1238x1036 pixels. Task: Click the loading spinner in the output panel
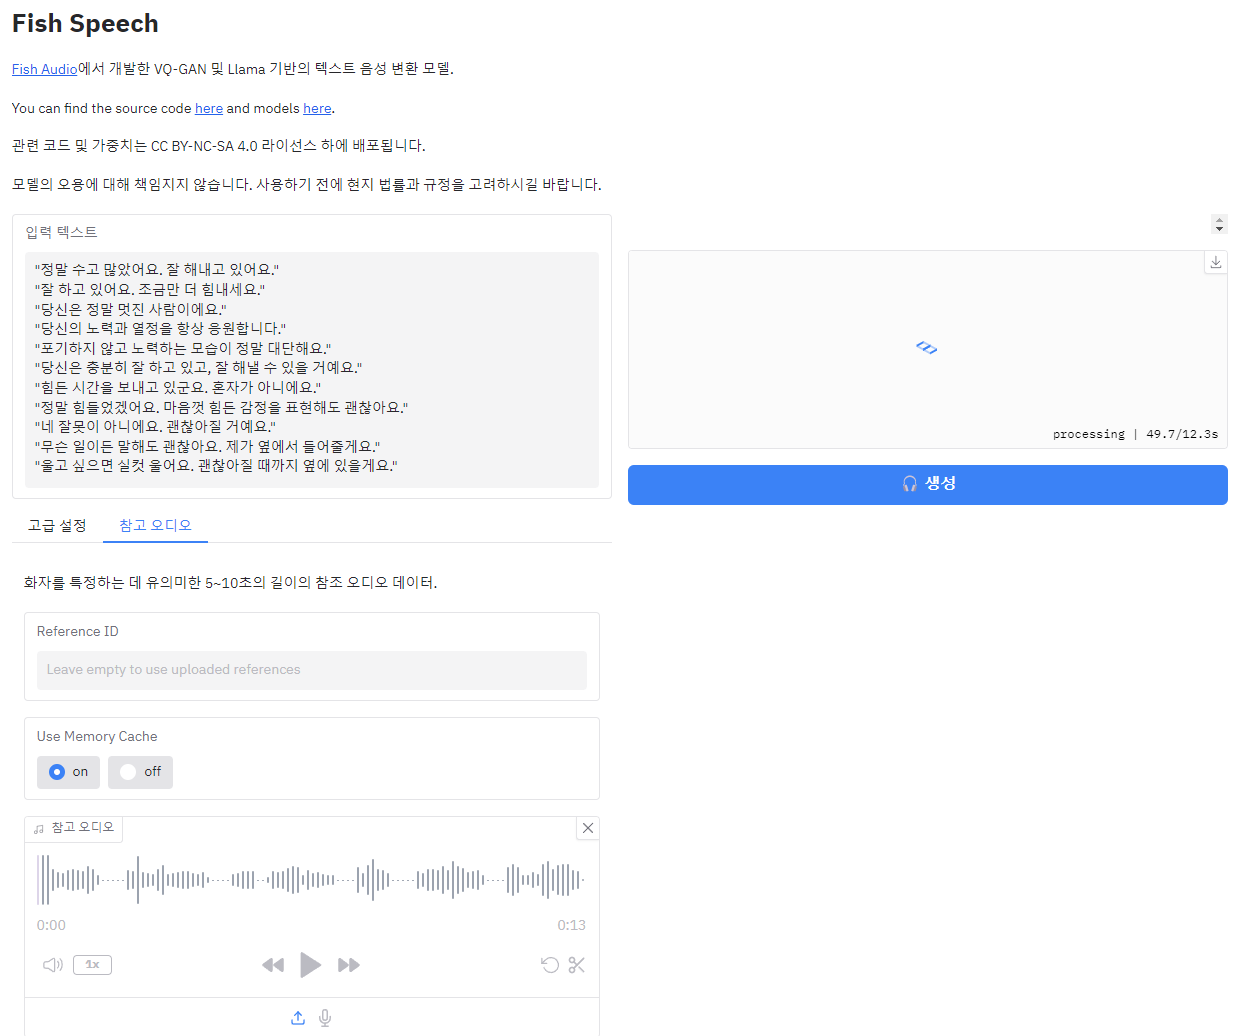(927, 348)
